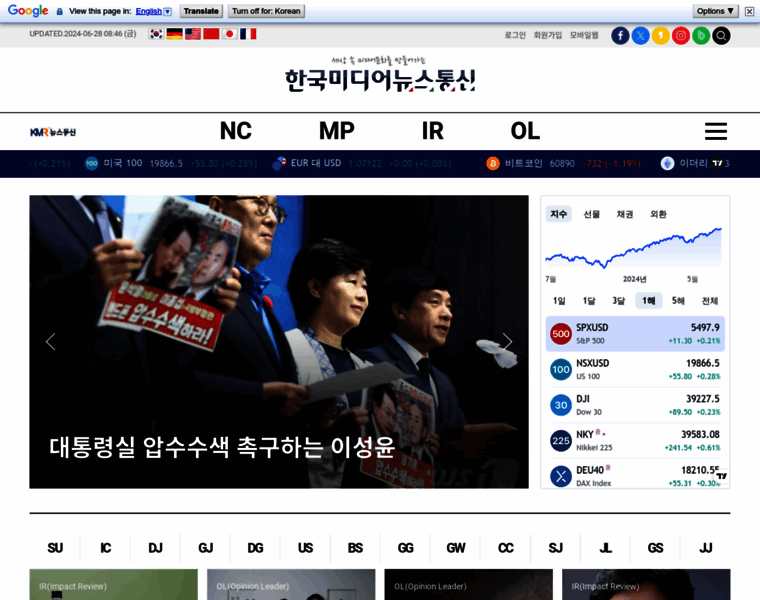Open the Facebook social icon
This screenshot has height=600, width=760.
click(620, 35)
